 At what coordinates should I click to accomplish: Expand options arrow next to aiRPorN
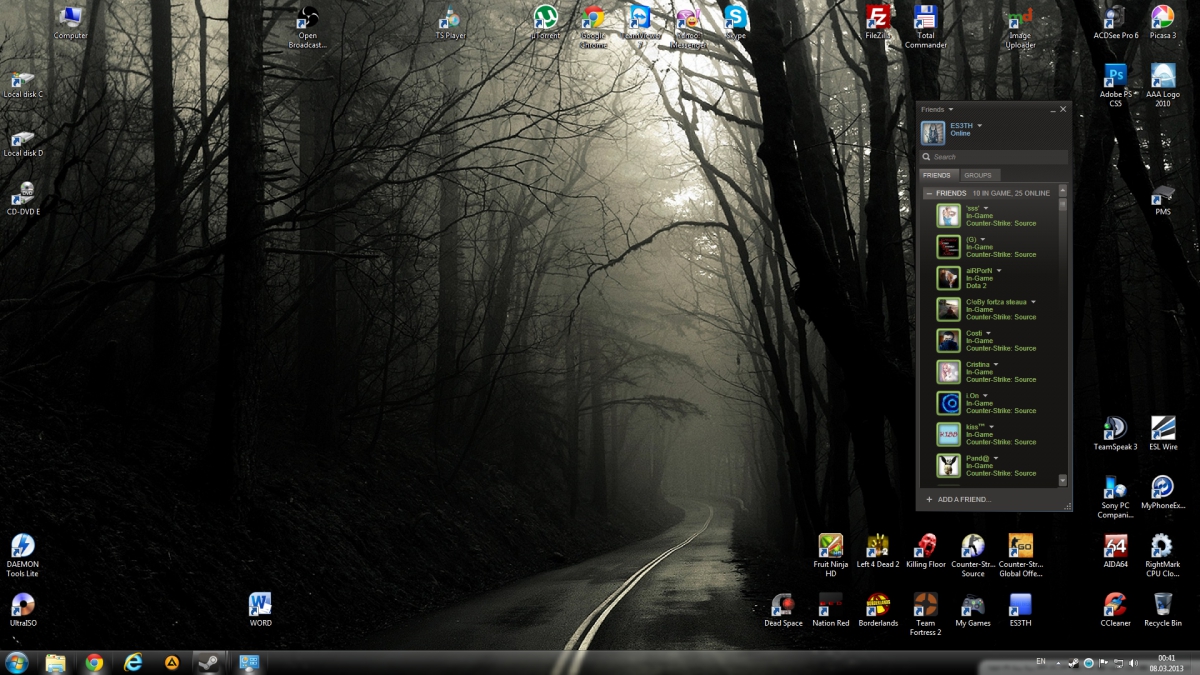click(x=998, y=271)
